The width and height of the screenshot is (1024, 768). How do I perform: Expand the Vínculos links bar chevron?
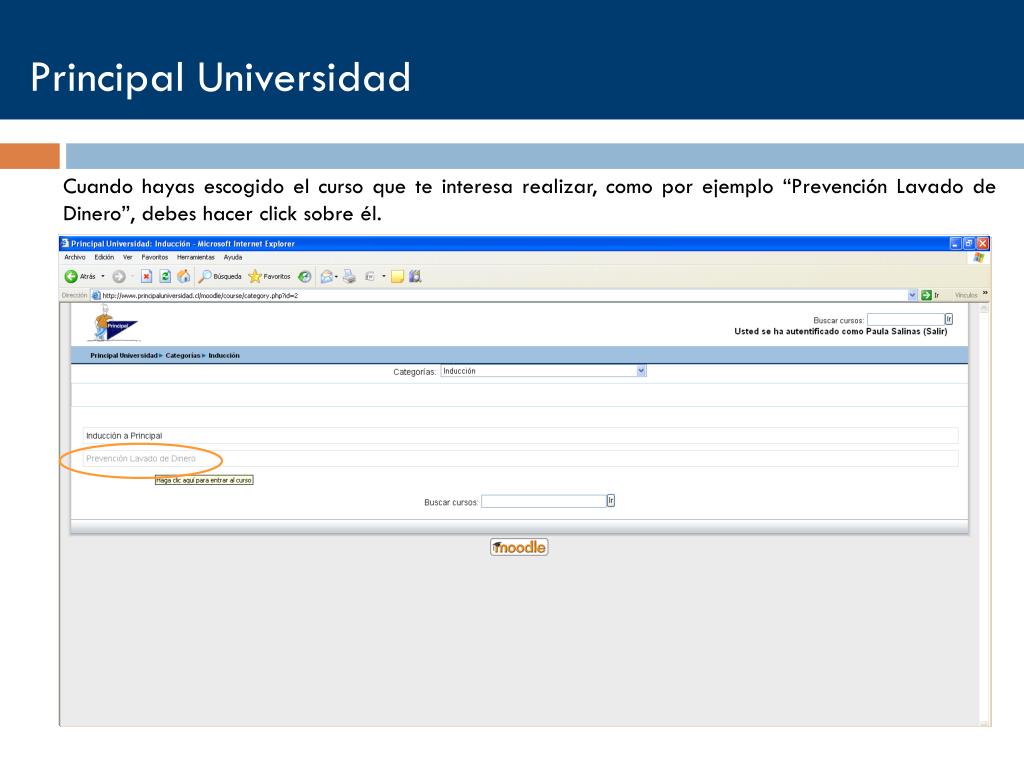(x=985, y=294)
